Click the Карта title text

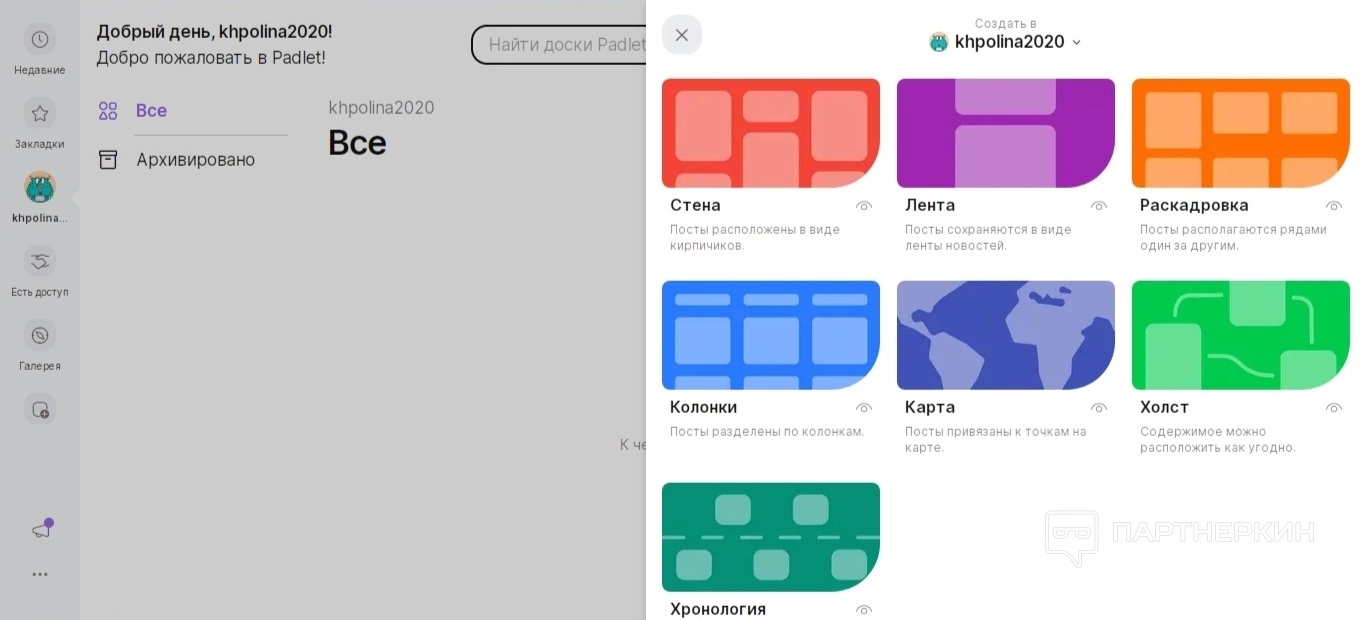(930, 407)
